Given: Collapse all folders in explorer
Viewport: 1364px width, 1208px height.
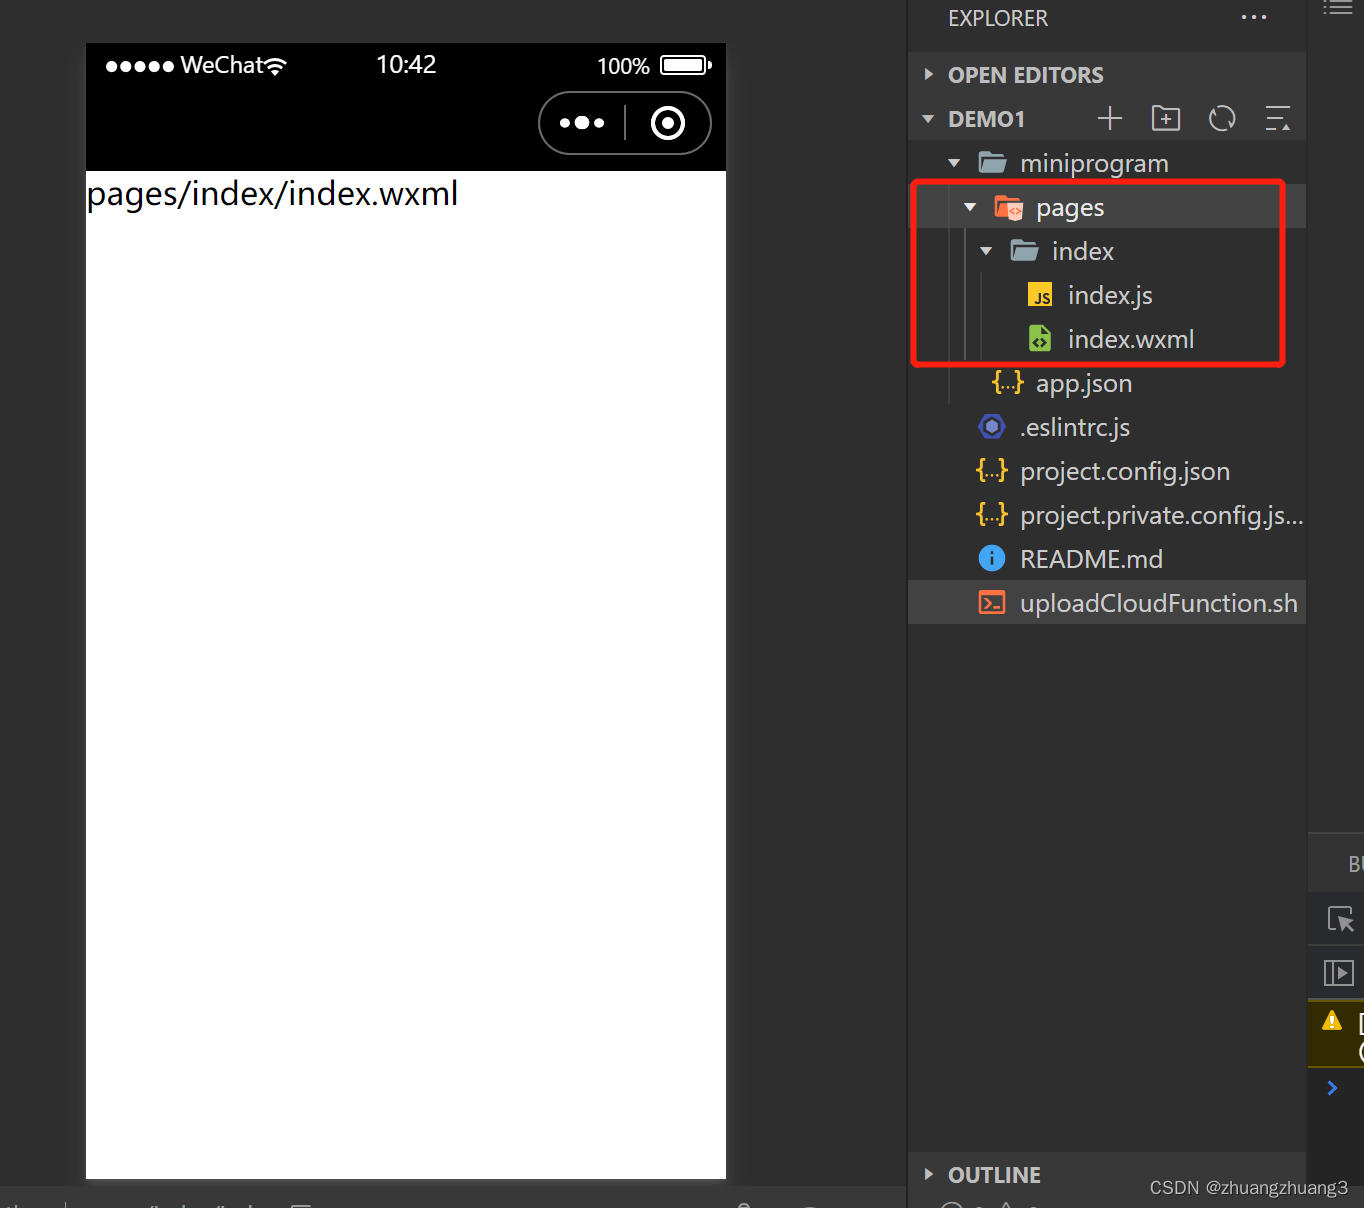Looking at the screenshot, I should 1278,118.
